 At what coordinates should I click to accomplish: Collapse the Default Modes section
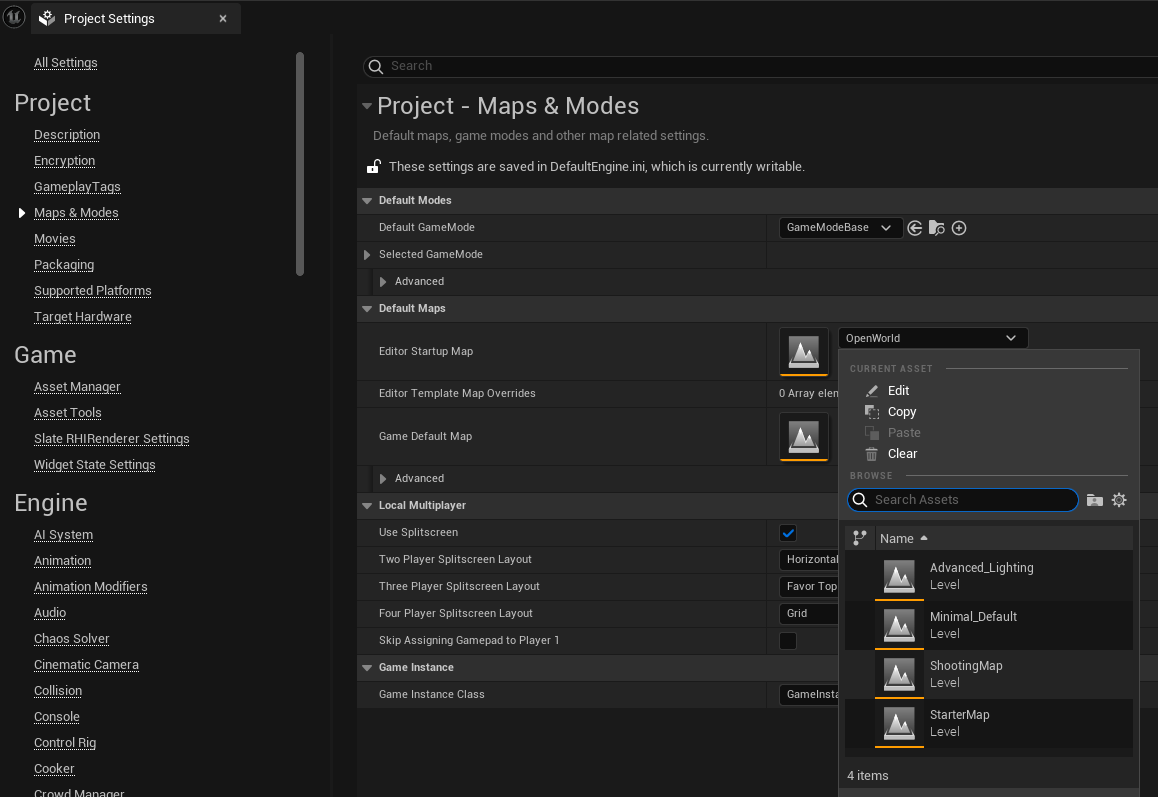tap(367, 201)
